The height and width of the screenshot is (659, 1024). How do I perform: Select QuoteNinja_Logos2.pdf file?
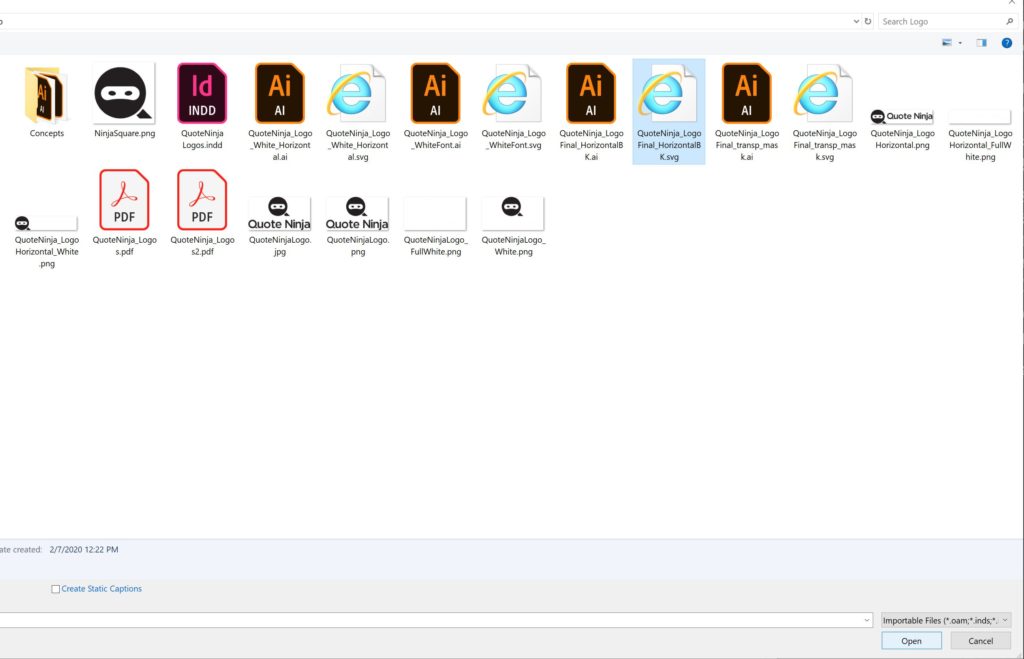pyautogui.click(x=202, y=212)
